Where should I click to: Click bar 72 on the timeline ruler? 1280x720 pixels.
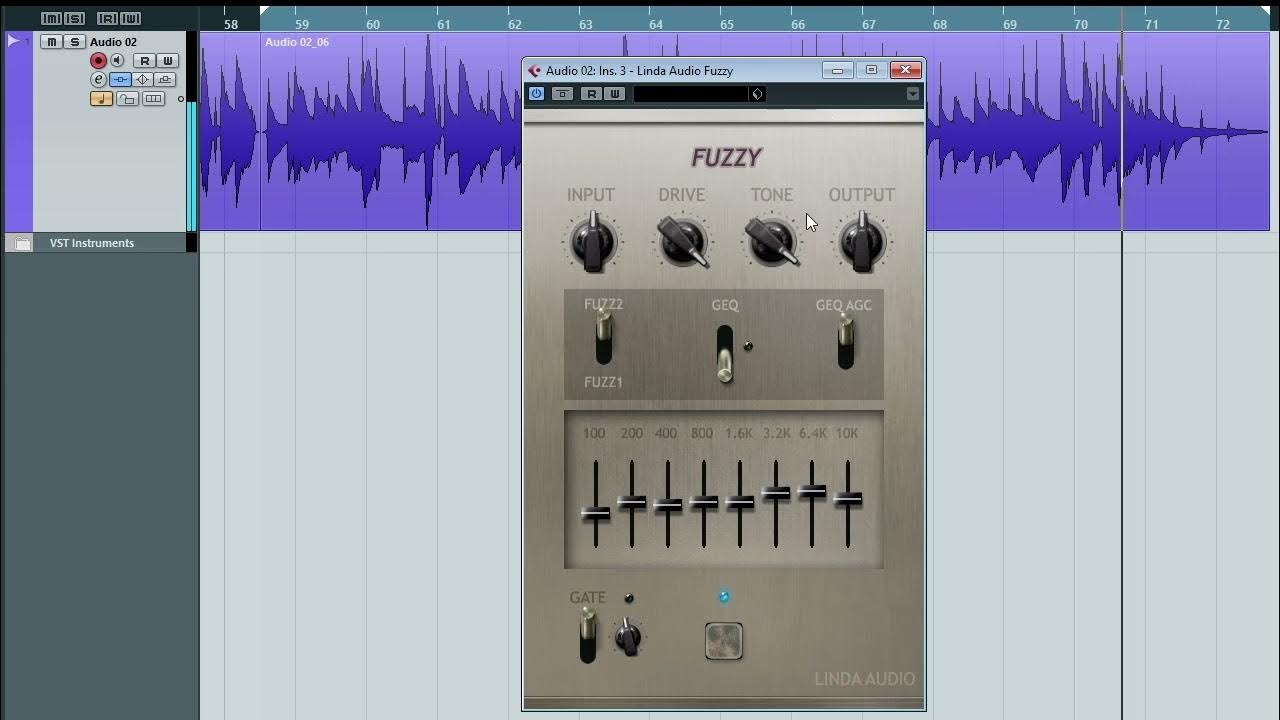pyautogui.click(x=1223, y=24)
